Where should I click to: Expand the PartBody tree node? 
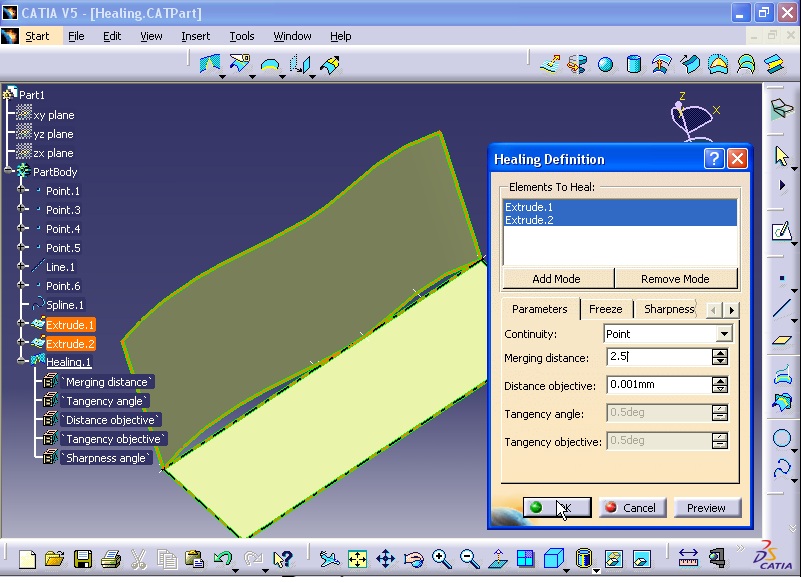[x=8, y=171]
